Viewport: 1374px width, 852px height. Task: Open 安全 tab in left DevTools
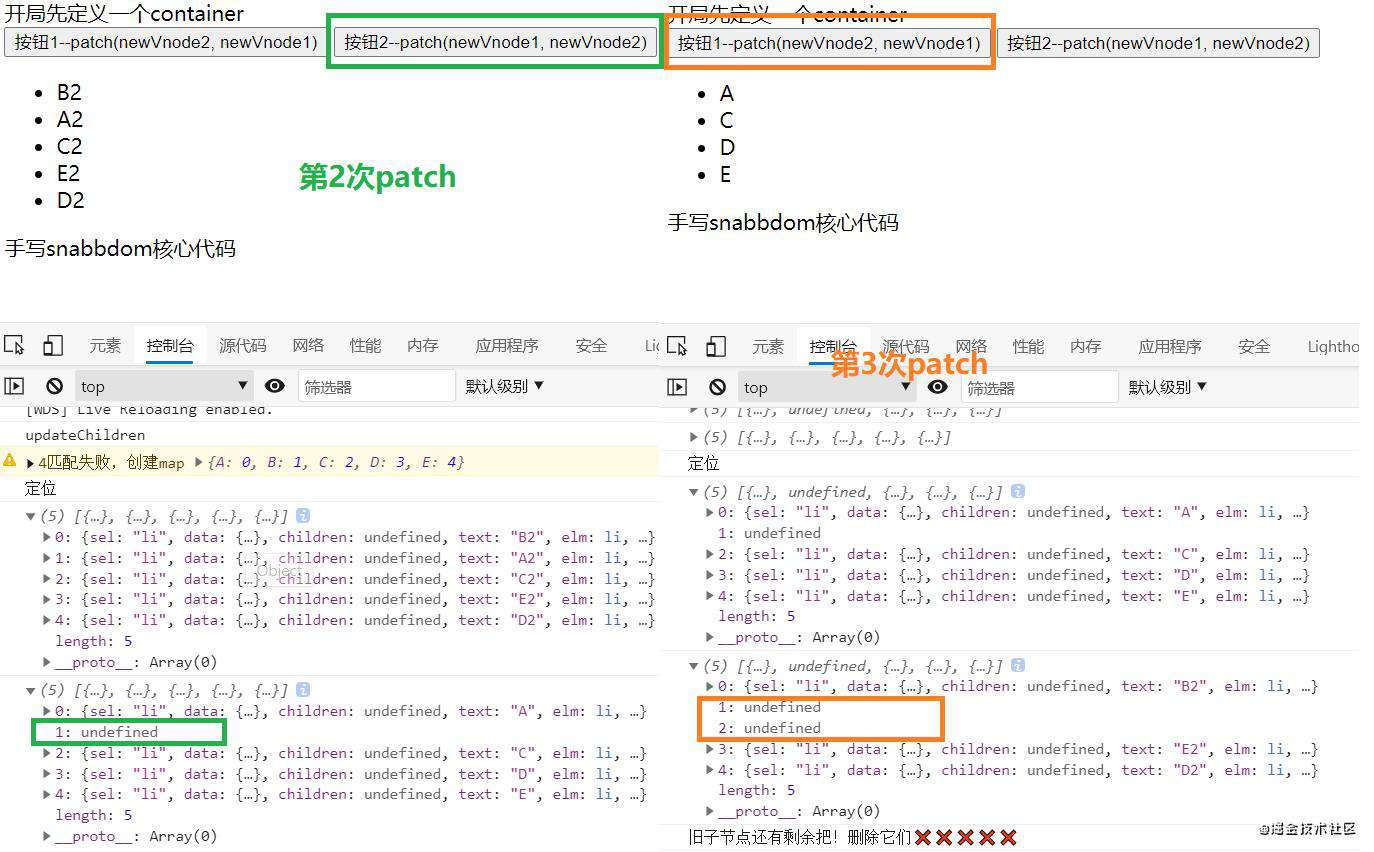(x=591, y=345)
